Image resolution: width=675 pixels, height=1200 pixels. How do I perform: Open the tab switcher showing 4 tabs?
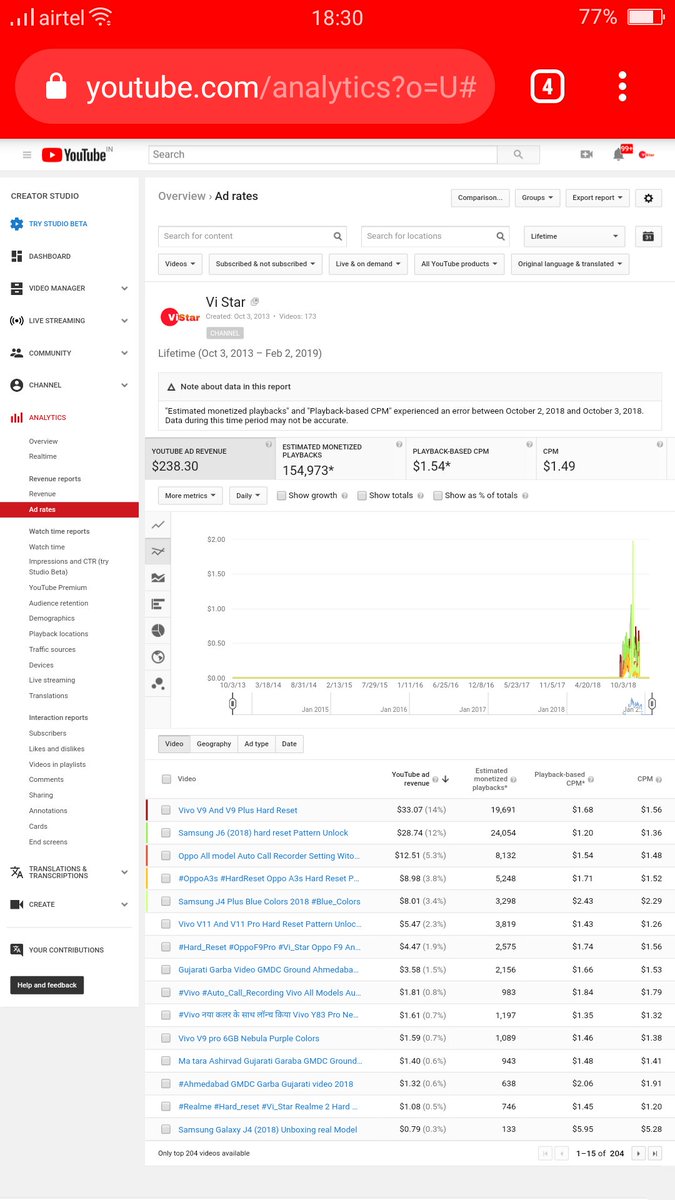pyautogui.click(x=547, y=86)
